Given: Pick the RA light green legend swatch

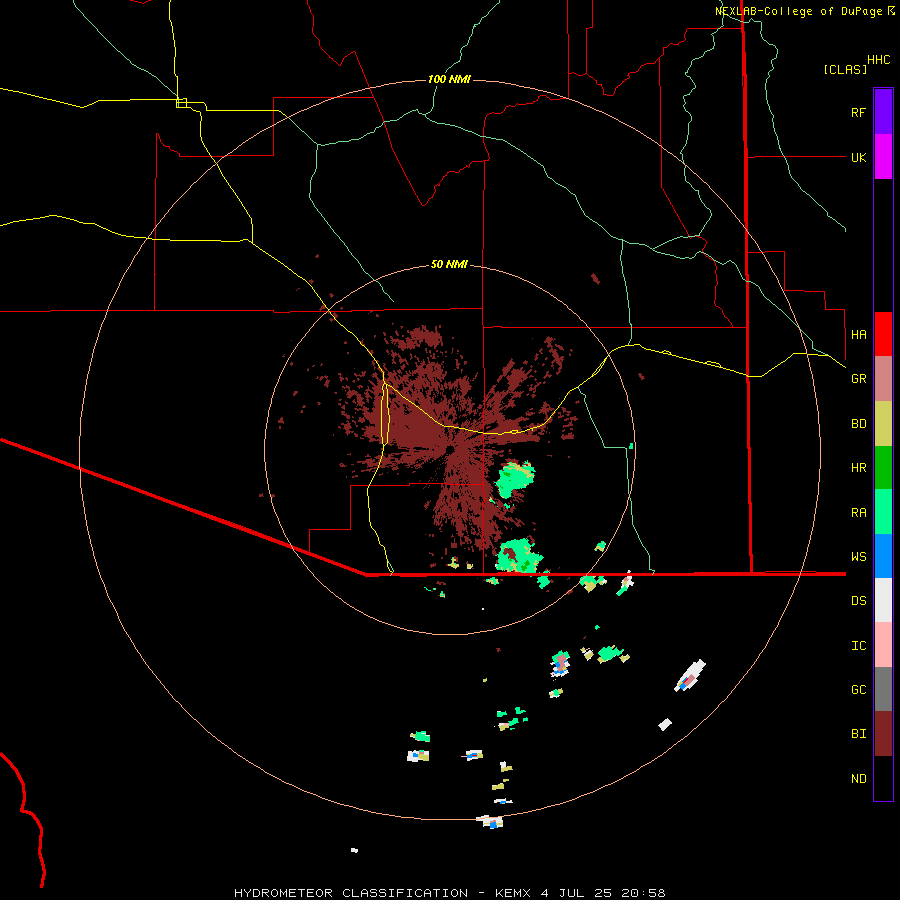Looking at the screenshot, I should pyautogui.click(x=883, y=512).
